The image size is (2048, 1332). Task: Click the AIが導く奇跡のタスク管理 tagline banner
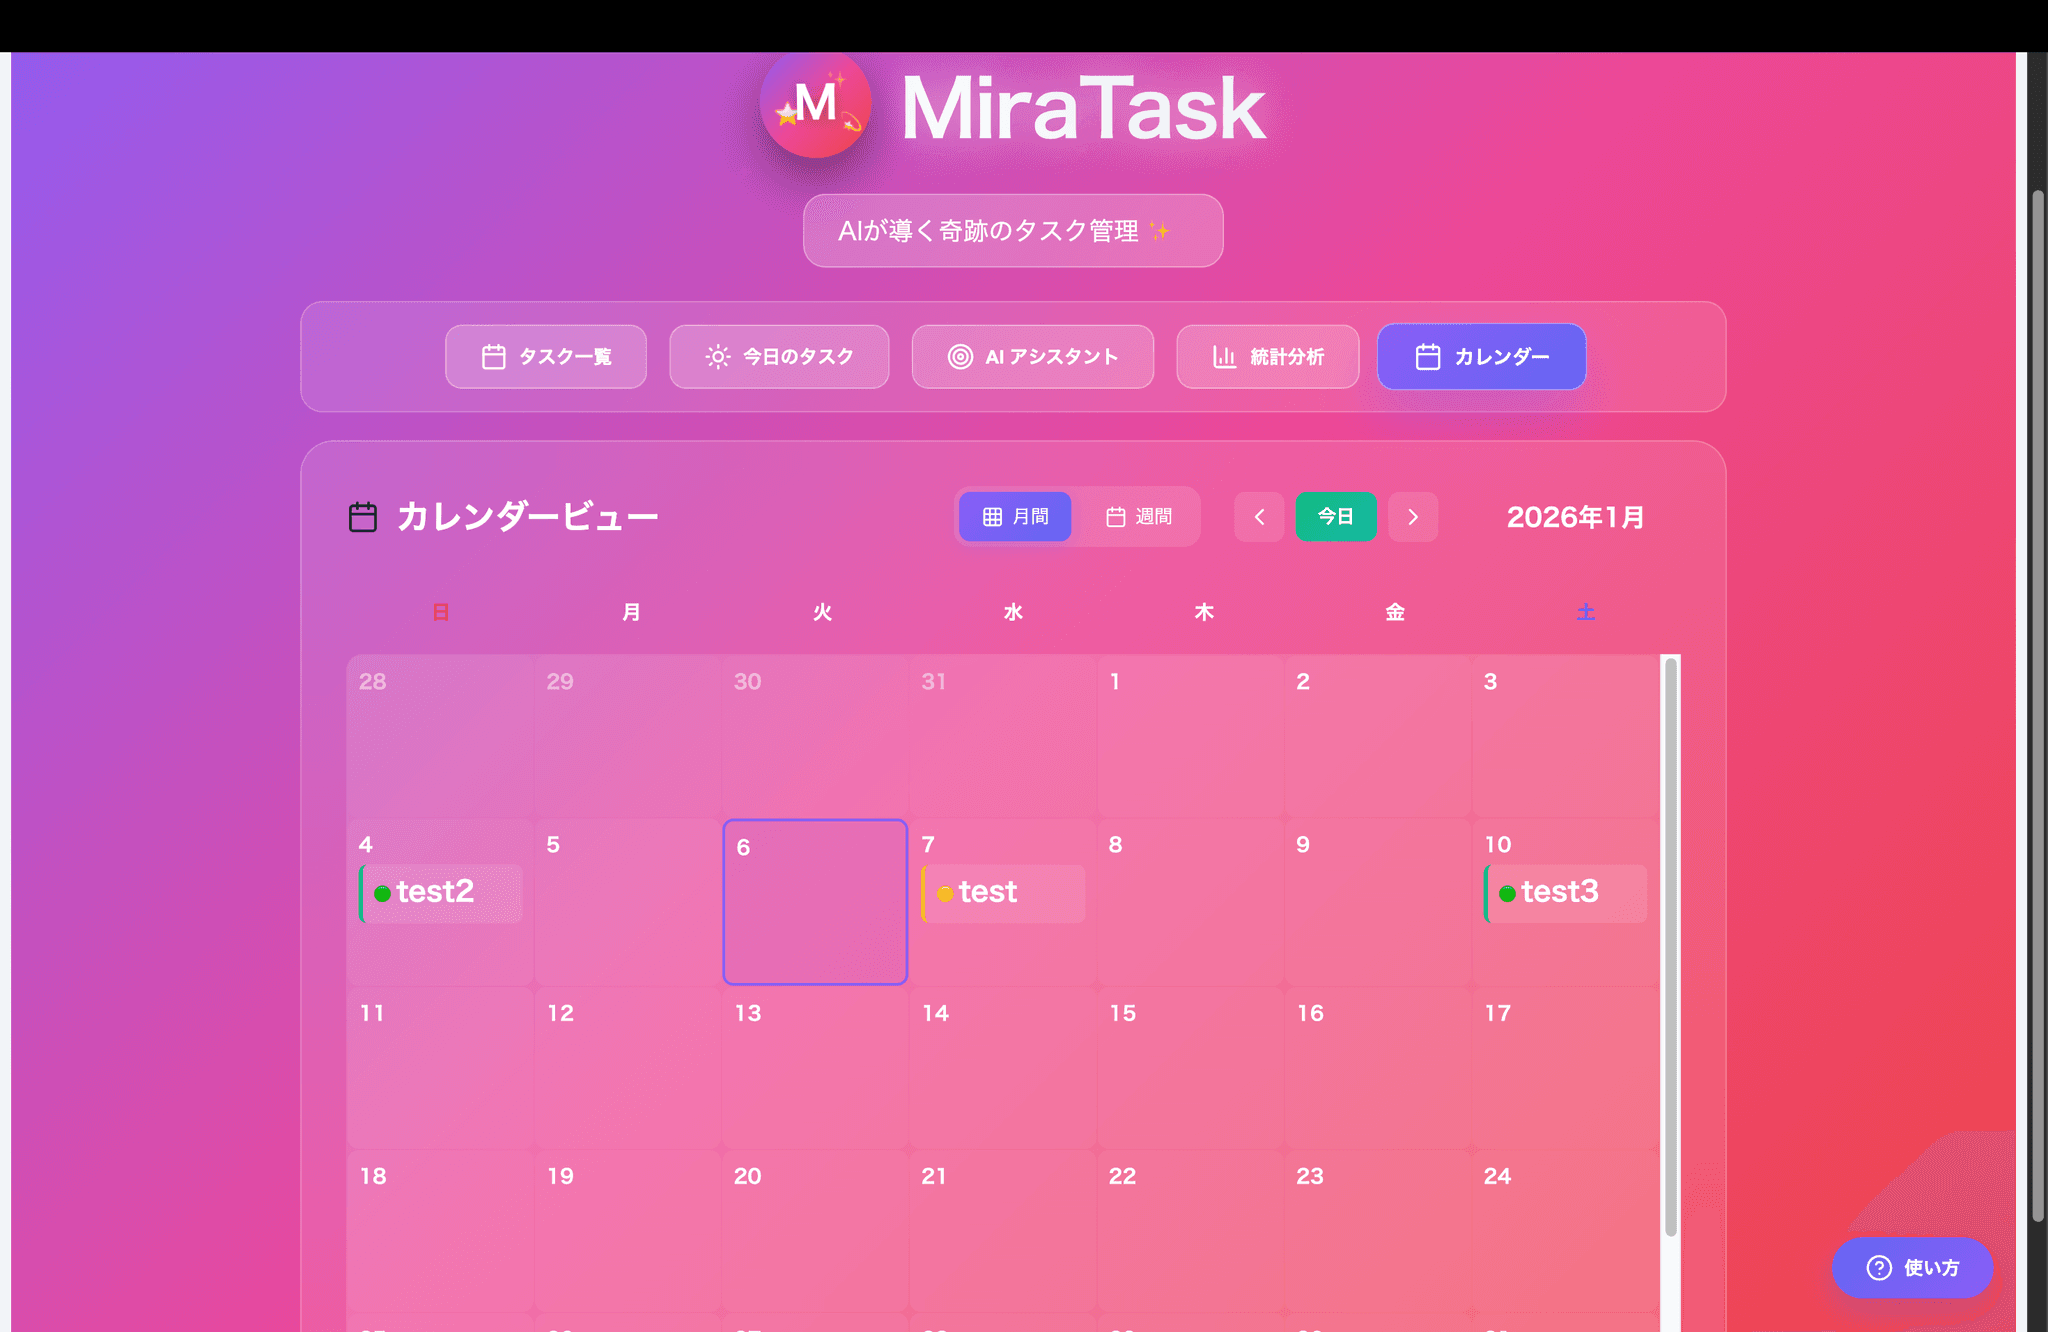tap(1012, 231)
